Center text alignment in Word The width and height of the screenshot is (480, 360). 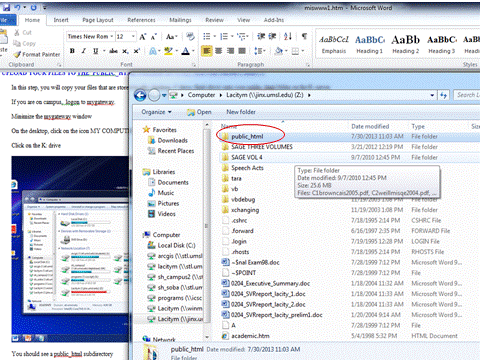pos(219,51)
